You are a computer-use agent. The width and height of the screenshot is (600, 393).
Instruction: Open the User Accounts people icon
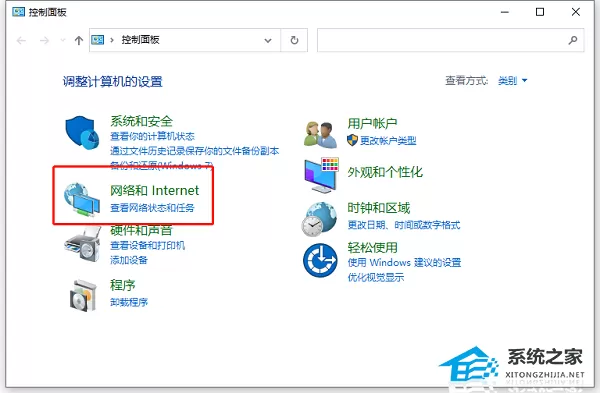click(320, 135)
